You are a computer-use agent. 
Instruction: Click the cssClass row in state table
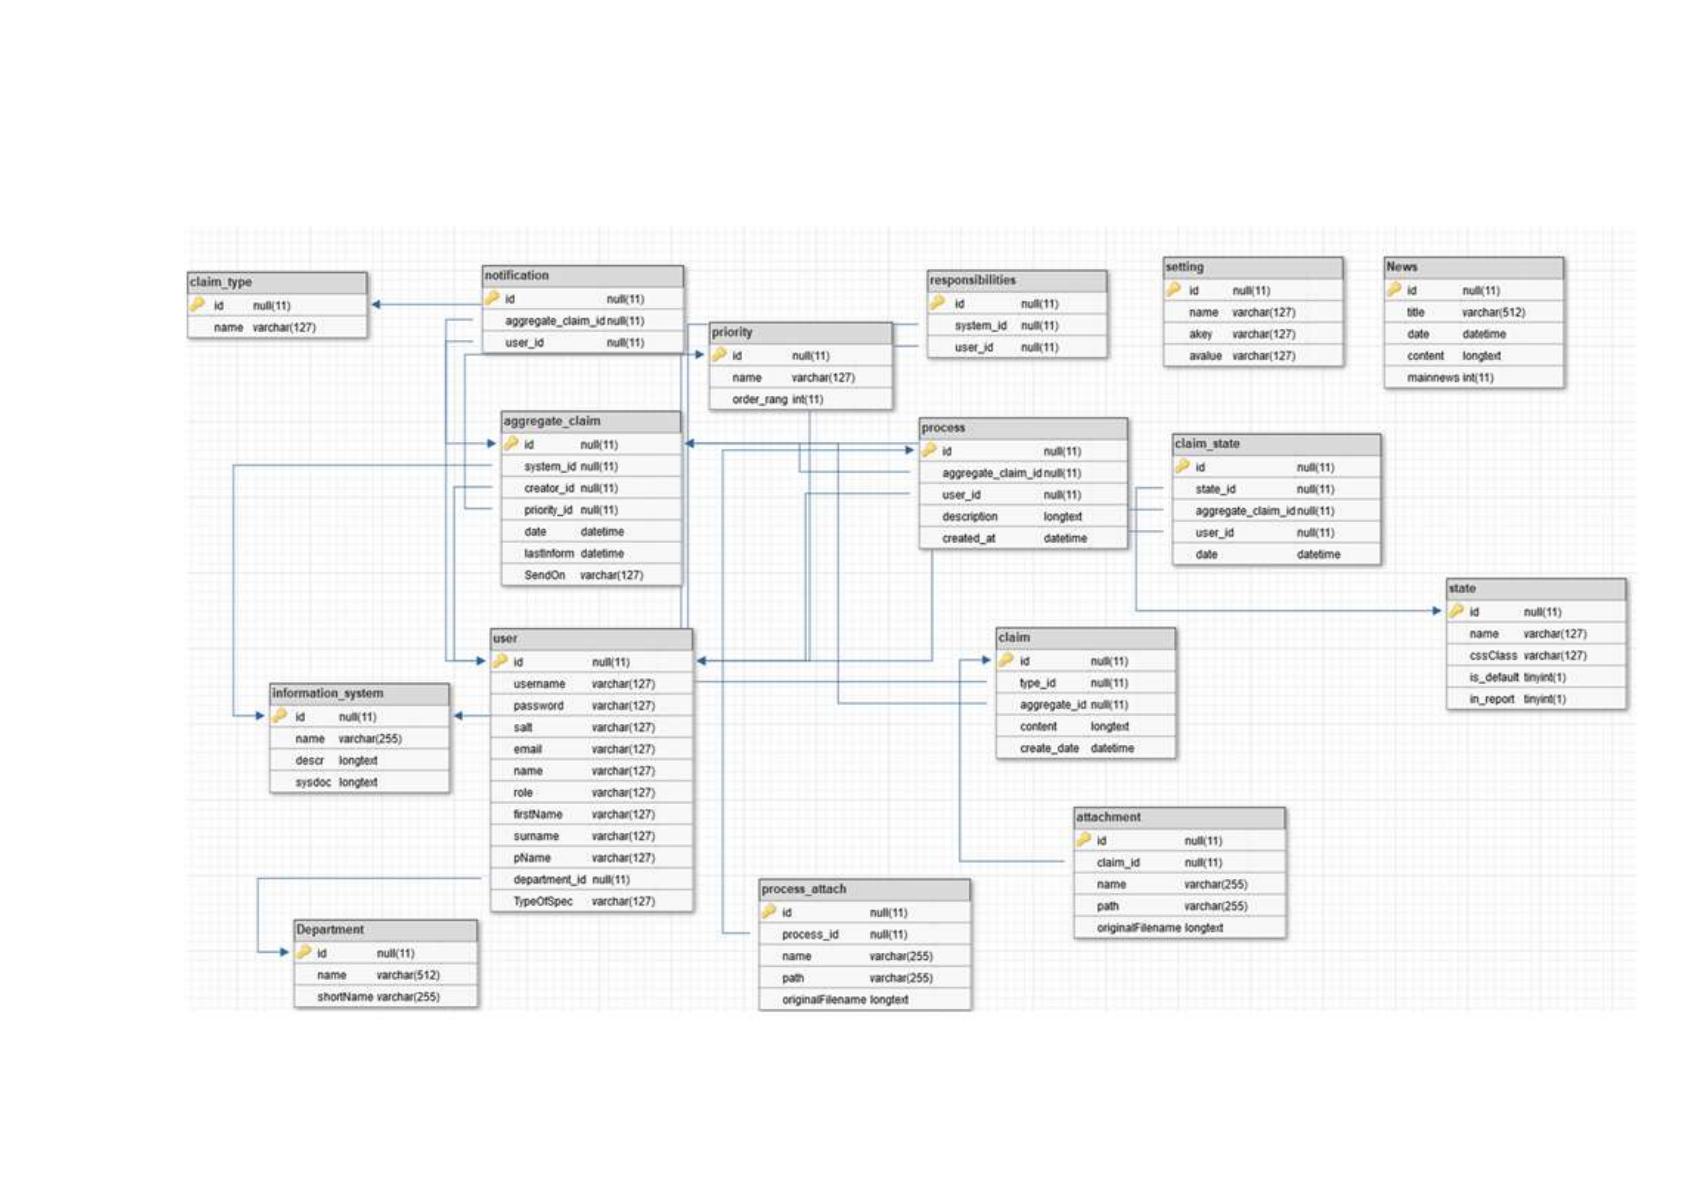click(x=1536, y=656)
